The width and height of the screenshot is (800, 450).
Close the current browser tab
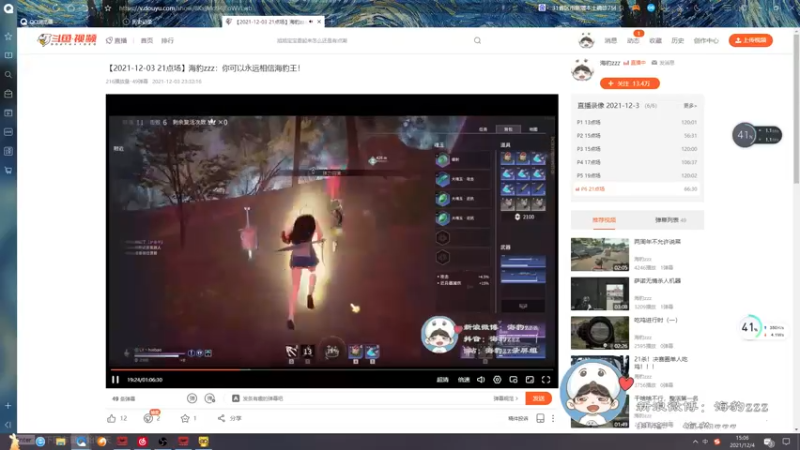[319, 22]
